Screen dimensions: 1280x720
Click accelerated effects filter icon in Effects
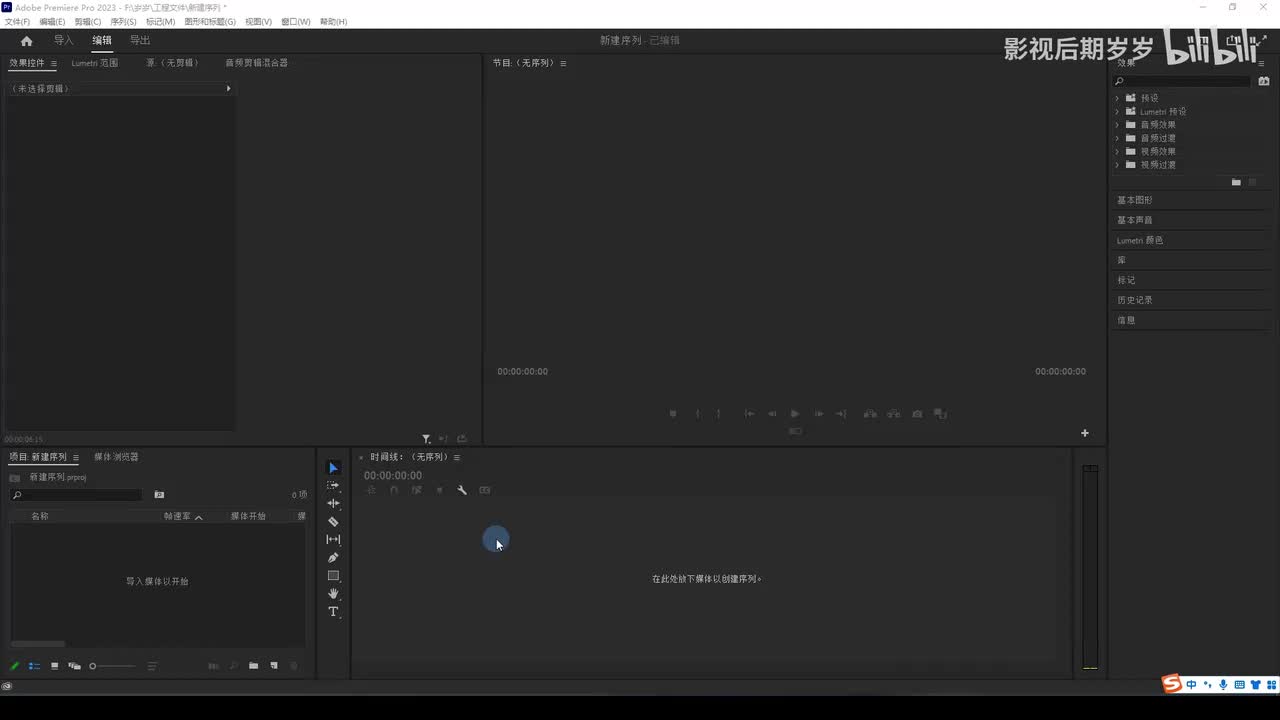click(x=1264, y=81)
